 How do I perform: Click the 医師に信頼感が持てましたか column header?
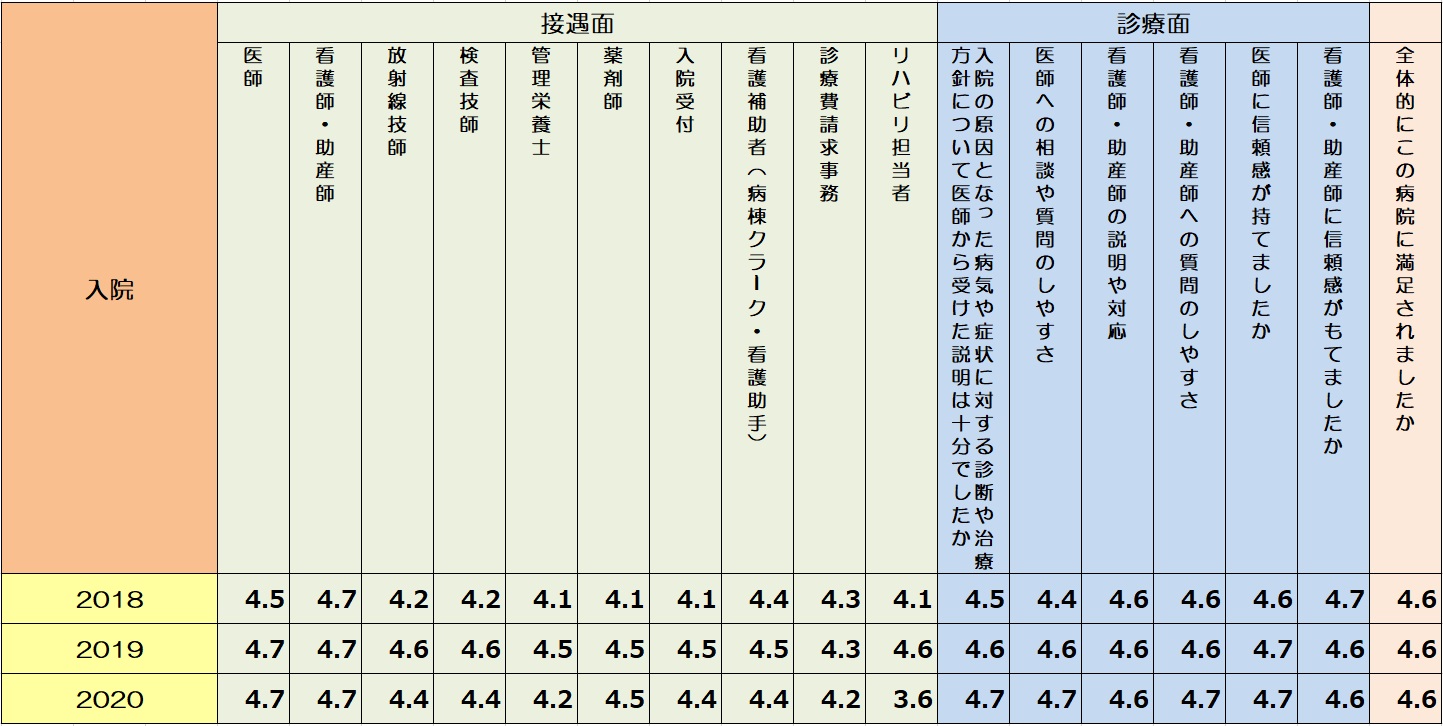(x=1262, y=308)
